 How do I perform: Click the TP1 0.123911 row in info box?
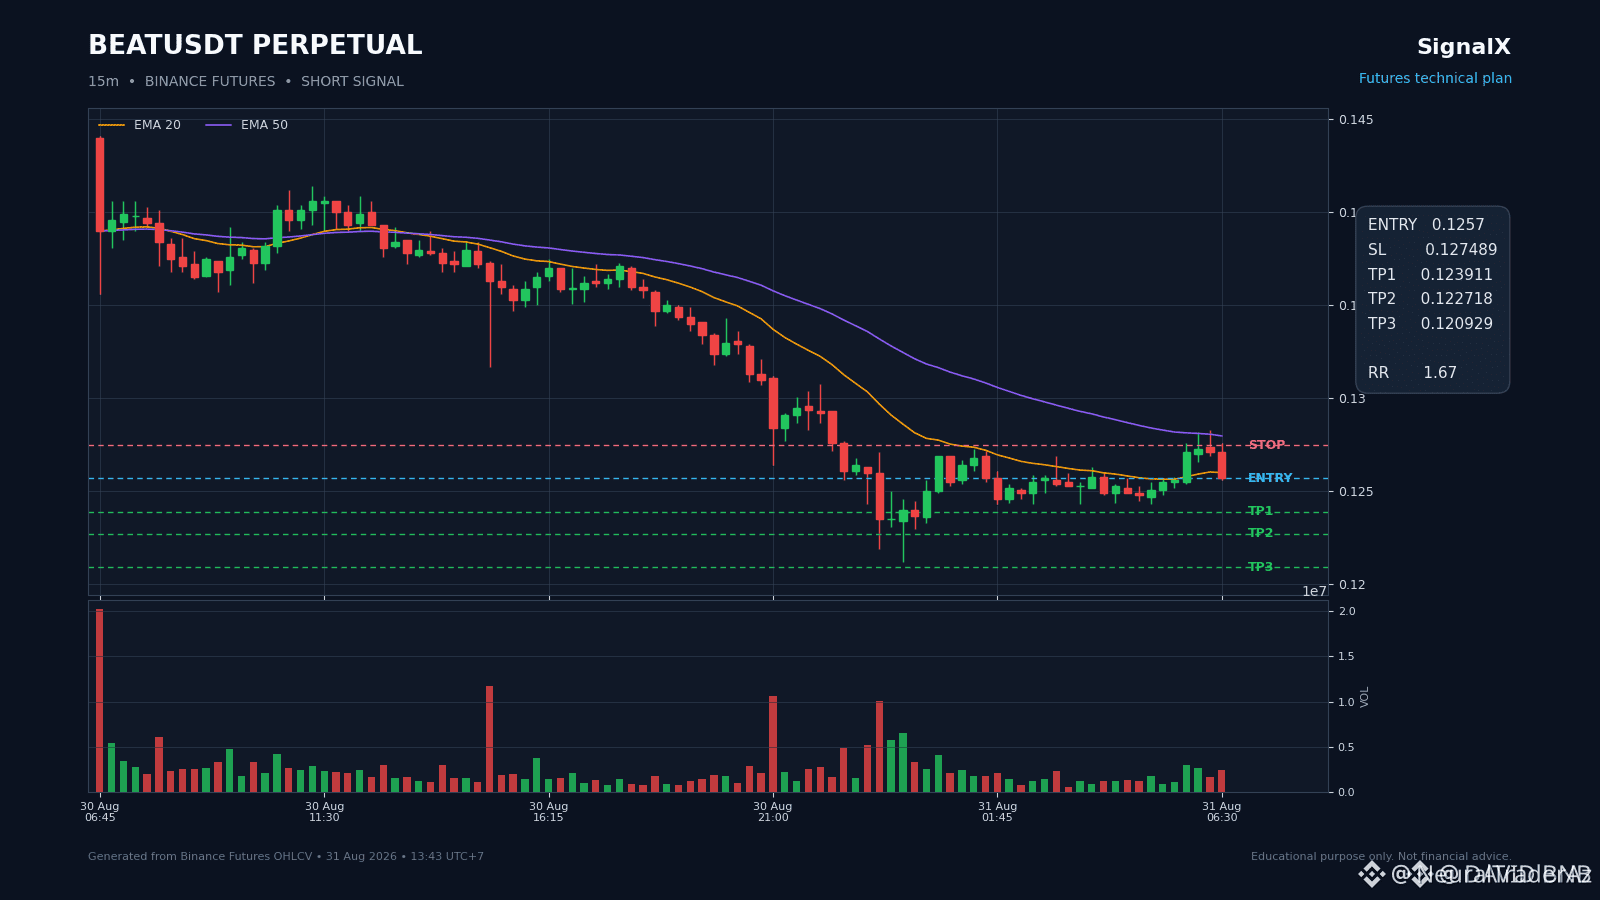(1430, 275)
